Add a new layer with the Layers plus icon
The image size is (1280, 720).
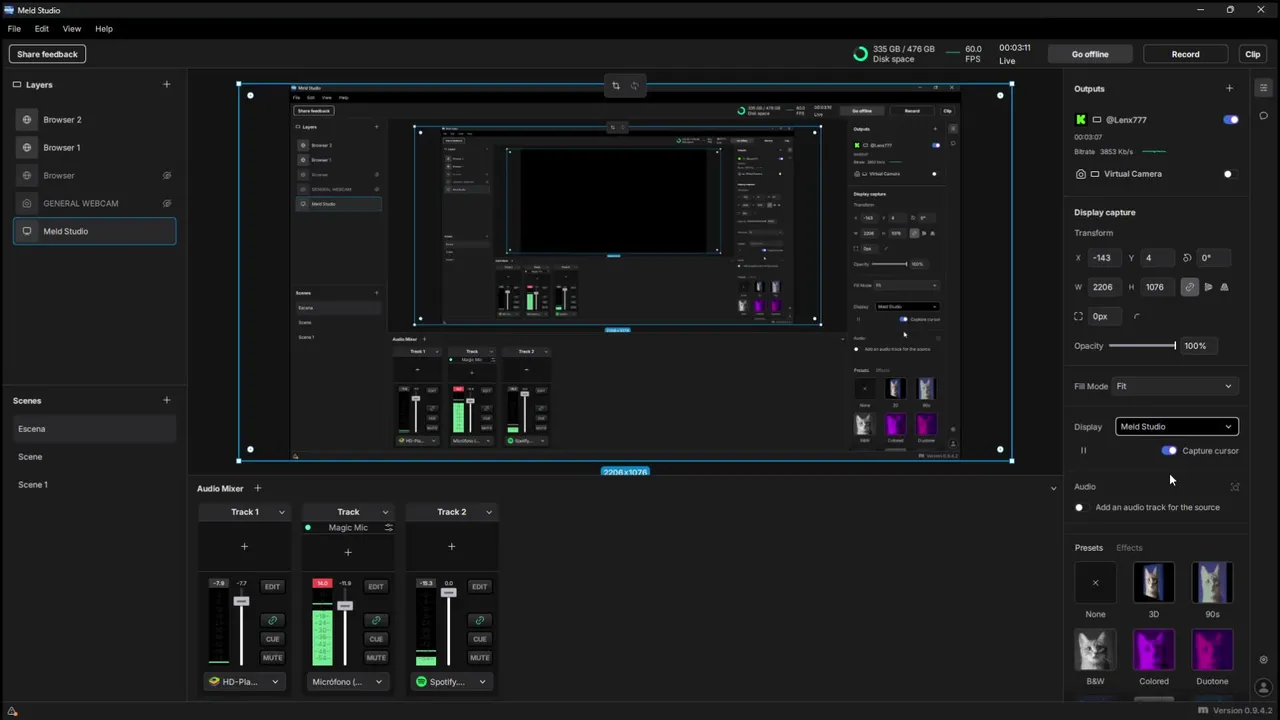click(x=166, y=85)
